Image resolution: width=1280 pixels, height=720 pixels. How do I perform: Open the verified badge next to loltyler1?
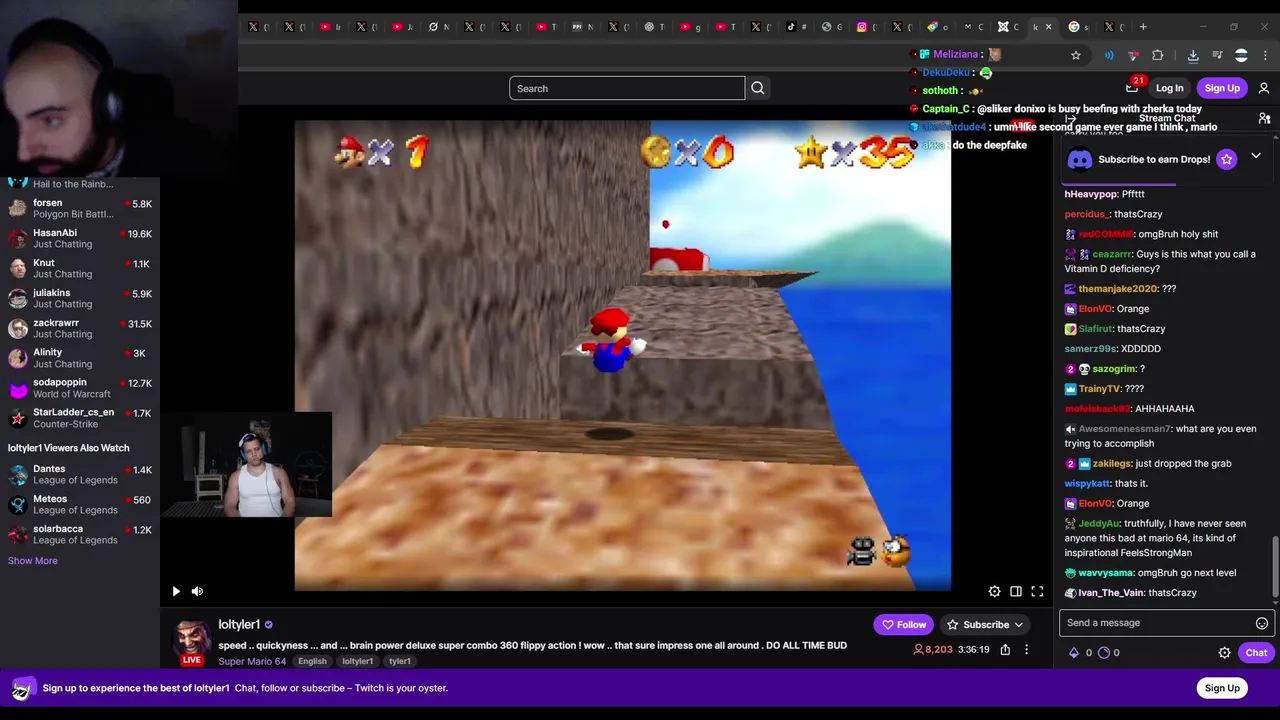(x=268, y=625)
